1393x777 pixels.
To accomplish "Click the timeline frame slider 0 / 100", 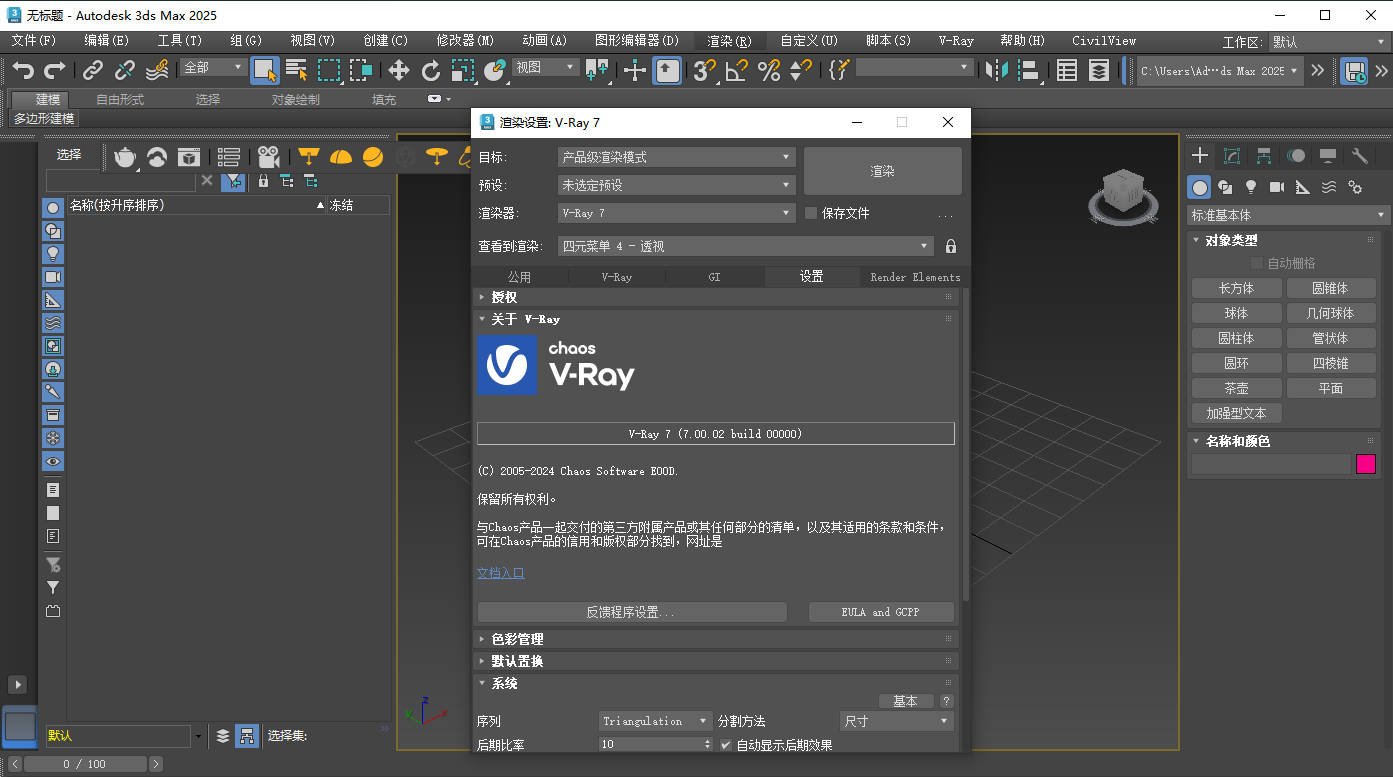I will point(85,764).
